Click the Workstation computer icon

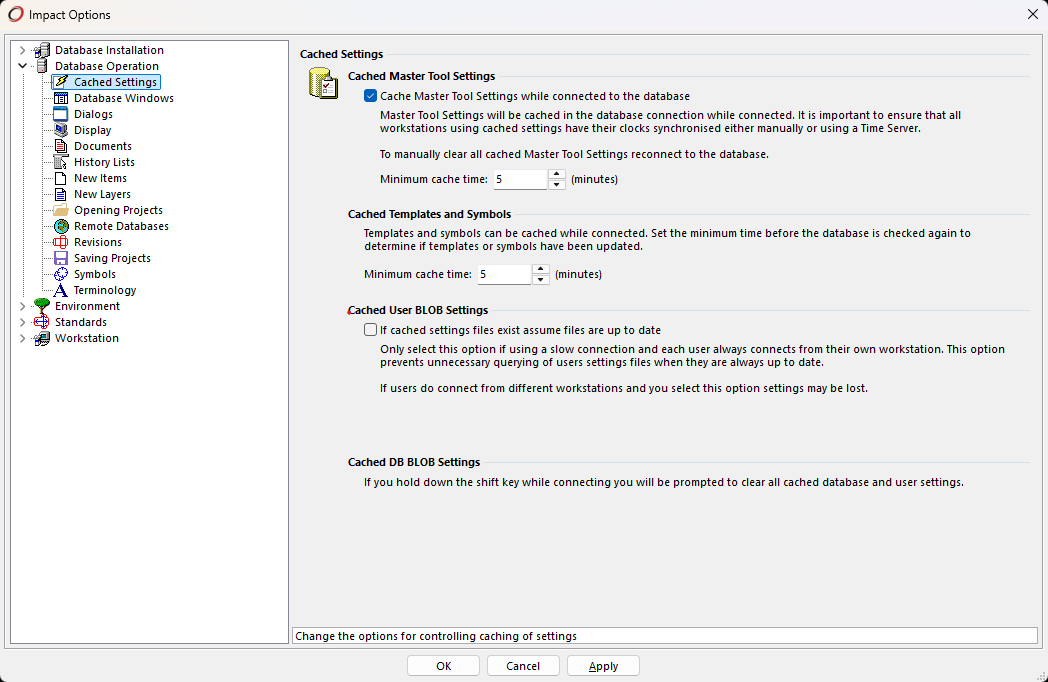pyautogui.click(x=42, y=338)
